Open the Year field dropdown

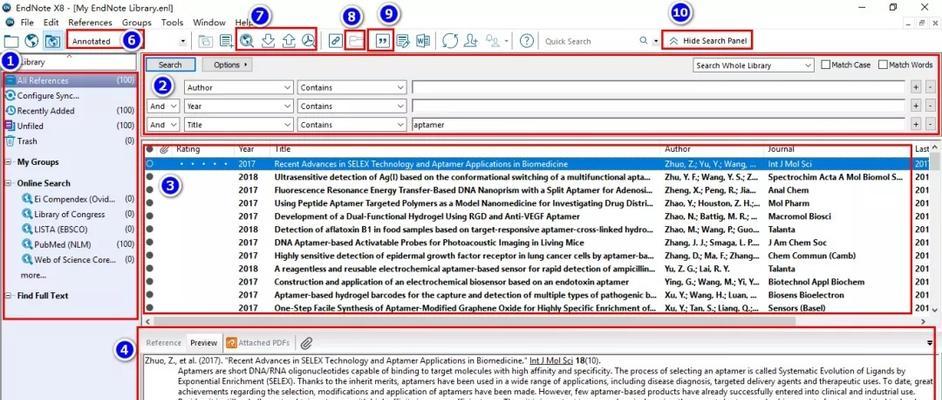tap(239, 106)
